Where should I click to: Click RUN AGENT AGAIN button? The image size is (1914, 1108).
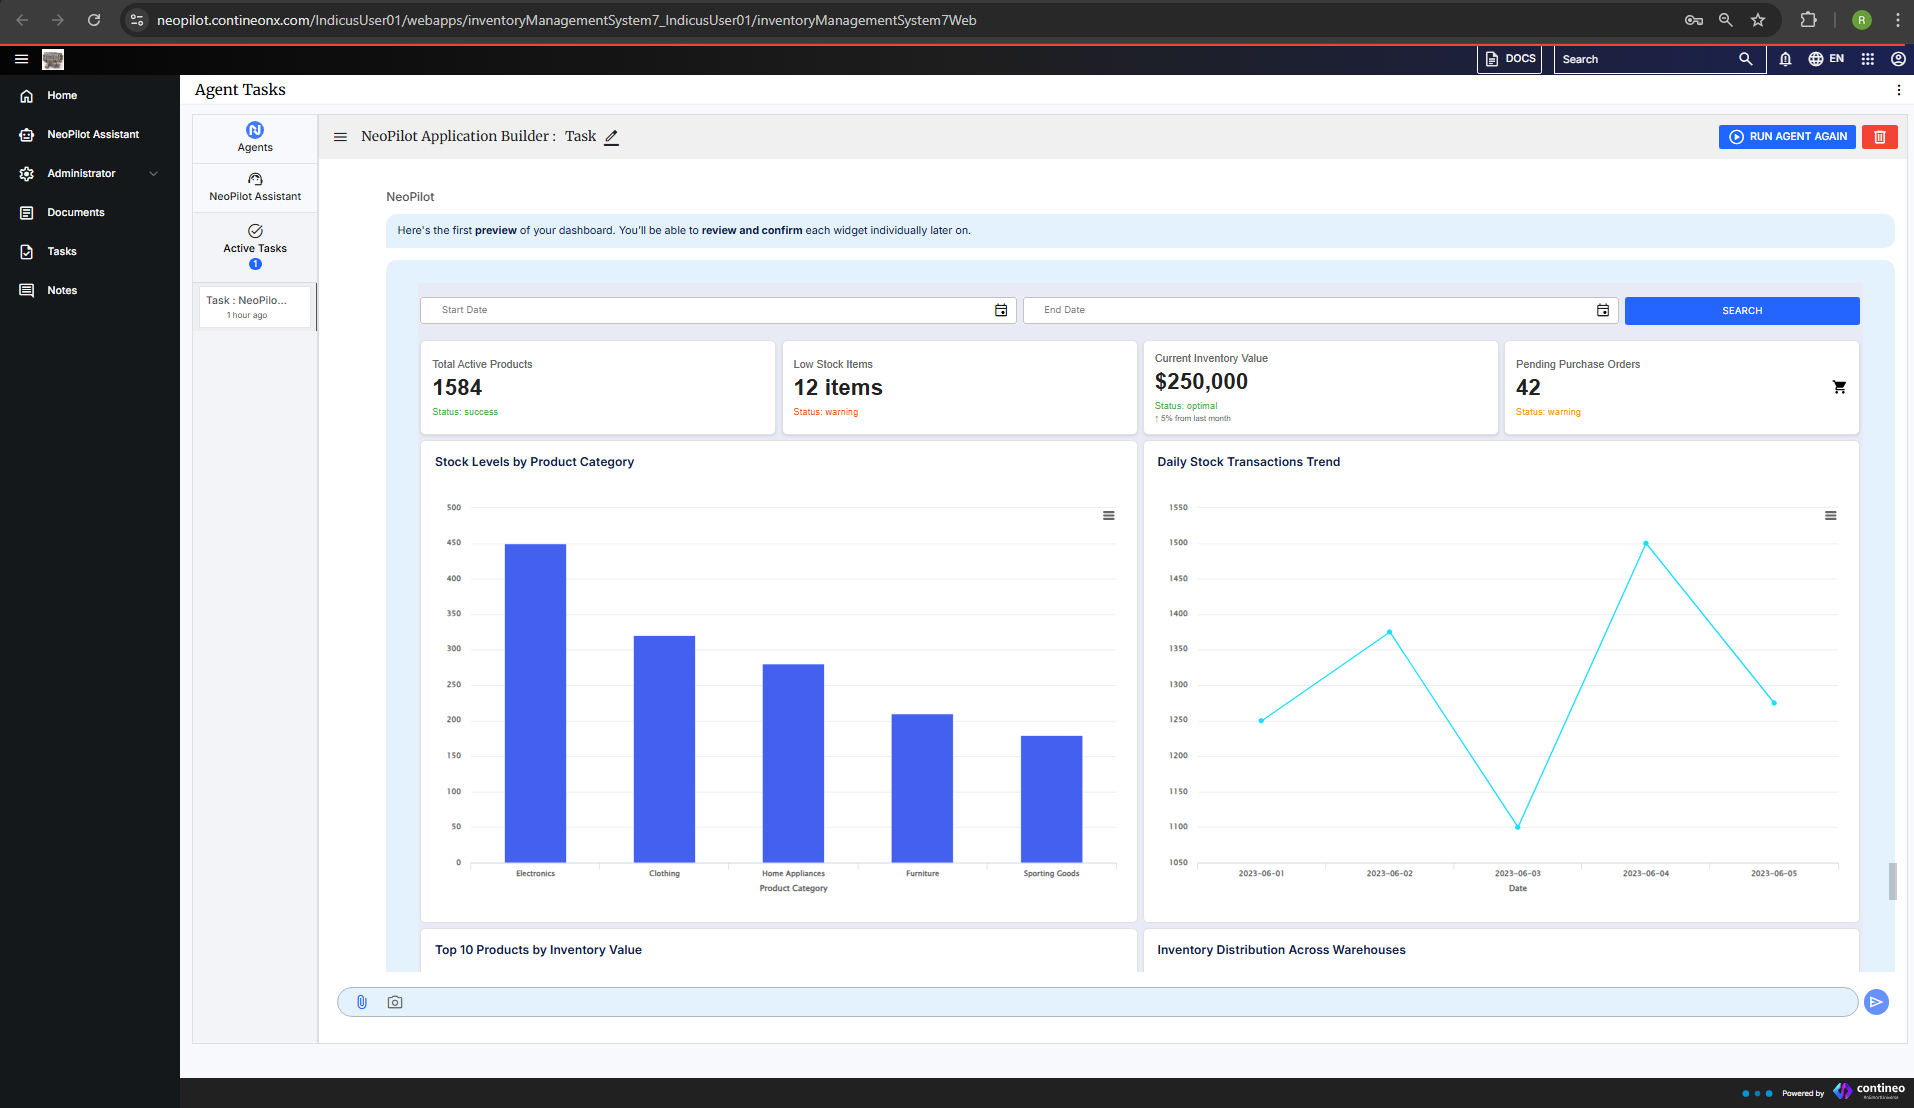click(x=1787, y=137)
